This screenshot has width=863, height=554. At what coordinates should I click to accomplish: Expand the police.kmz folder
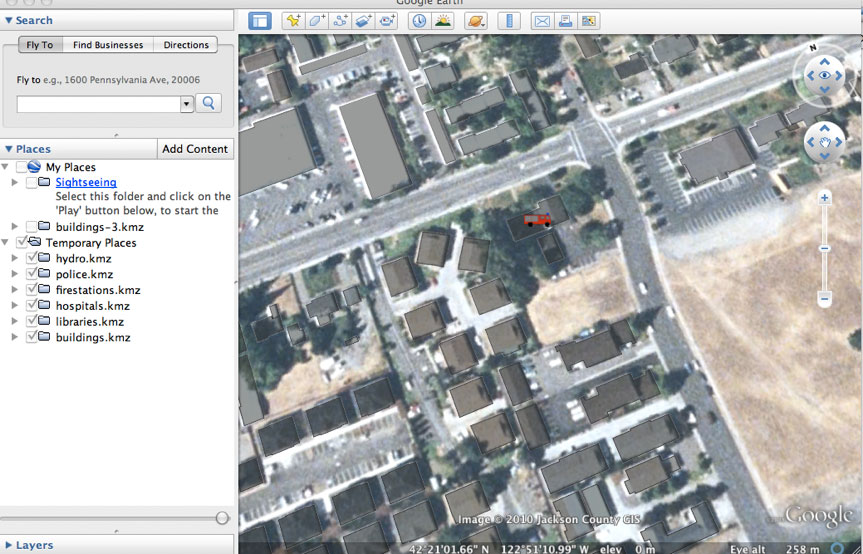coord(14,274)
